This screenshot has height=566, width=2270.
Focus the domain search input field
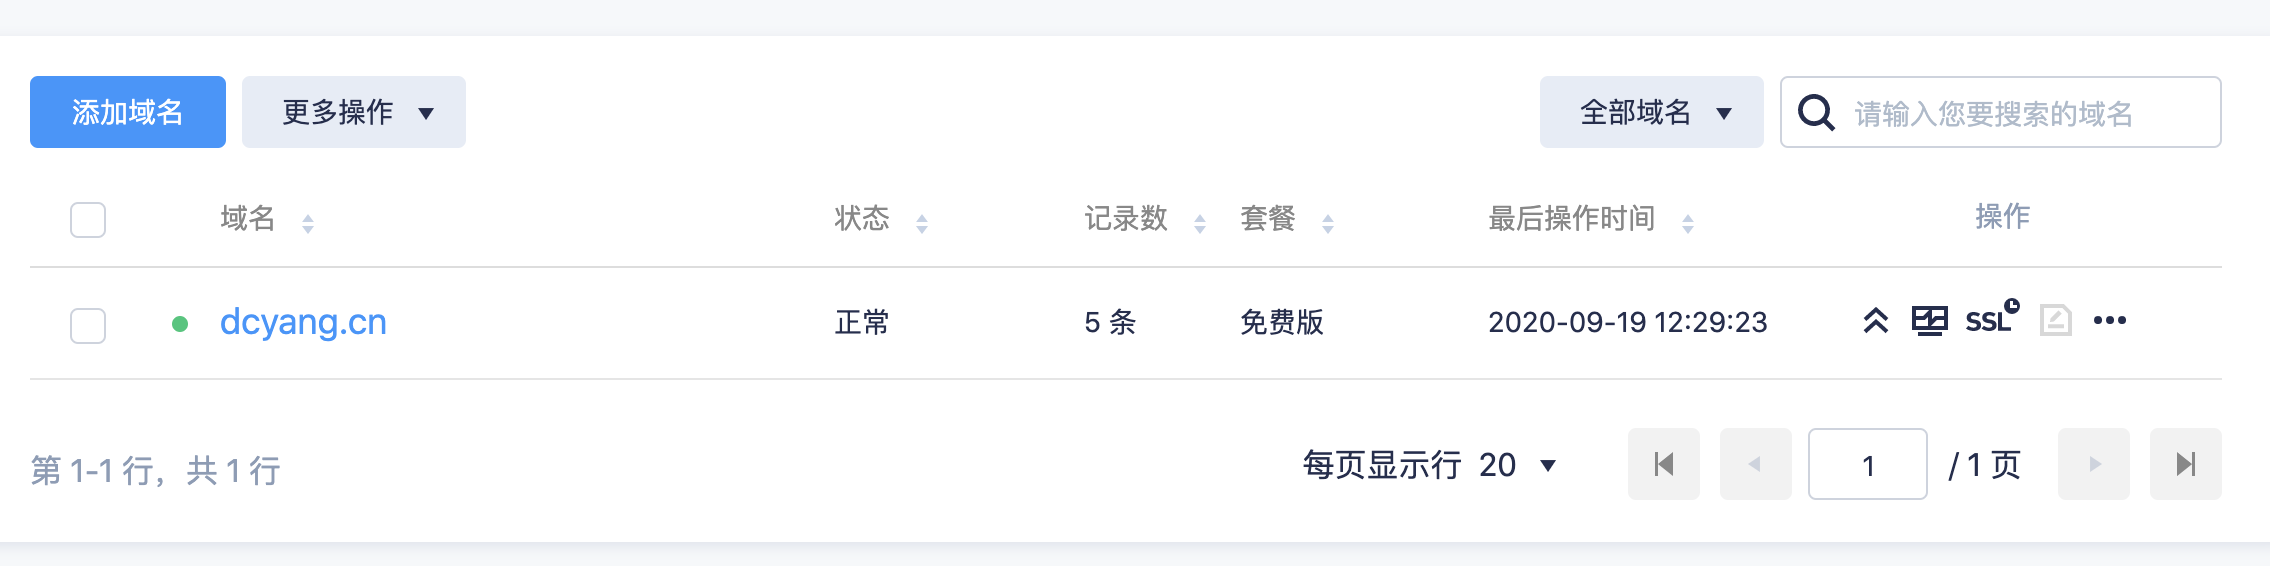coord(2020,113)
